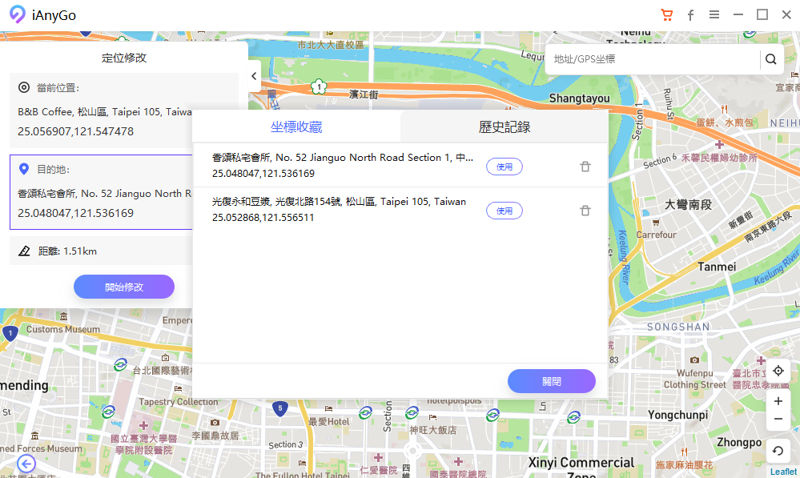This screenshot has width=800, height=478.
Task: Open the Leaflet attribution link
Action: 783,472
